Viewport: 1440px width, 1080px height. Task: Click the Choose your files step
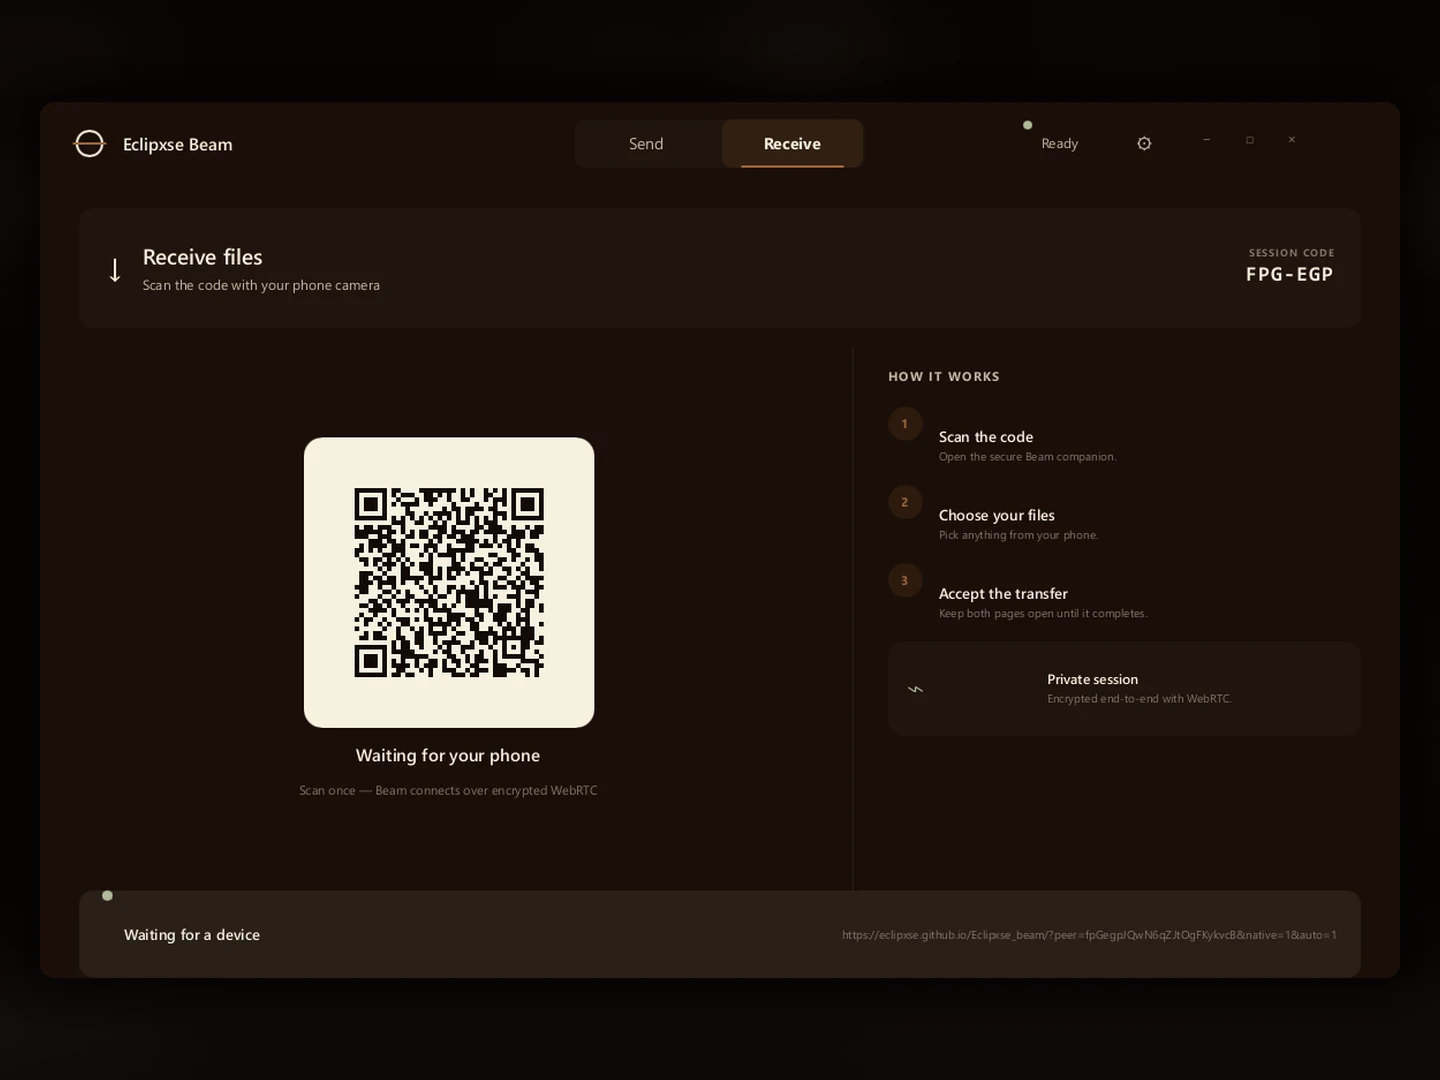point(997,515)
